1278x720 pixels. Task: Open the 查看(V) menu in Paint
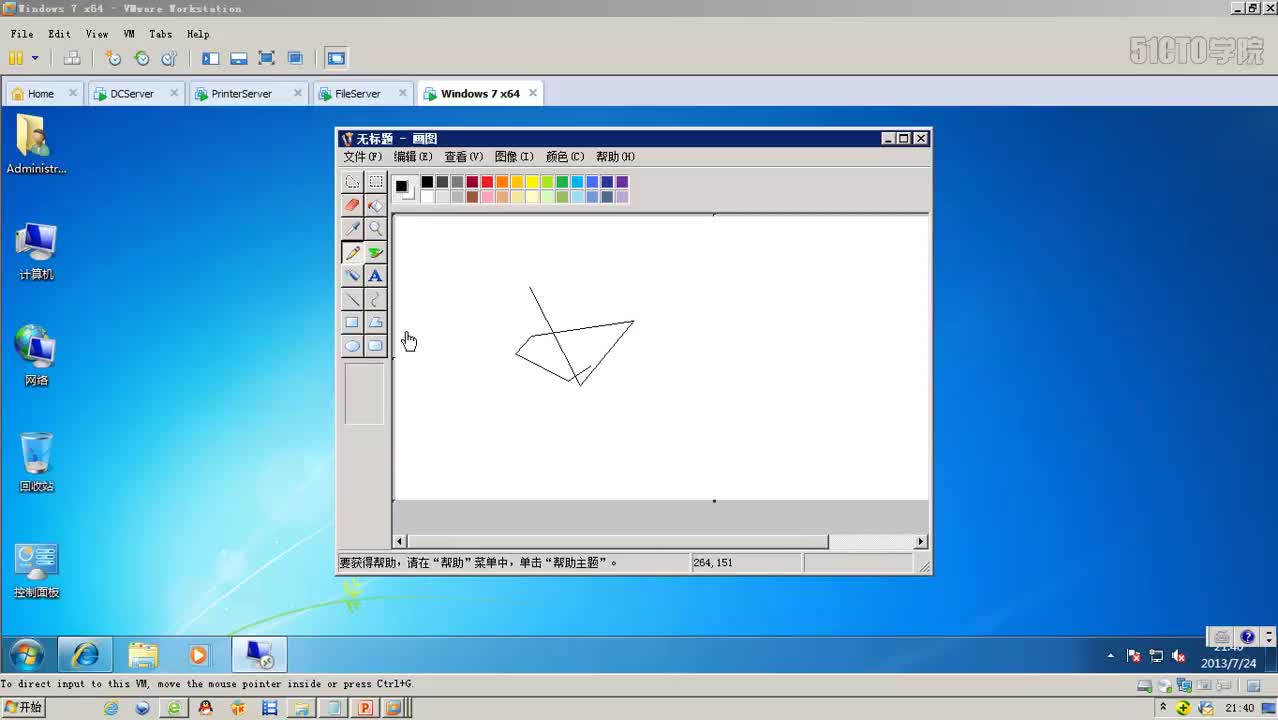[464, 157]
